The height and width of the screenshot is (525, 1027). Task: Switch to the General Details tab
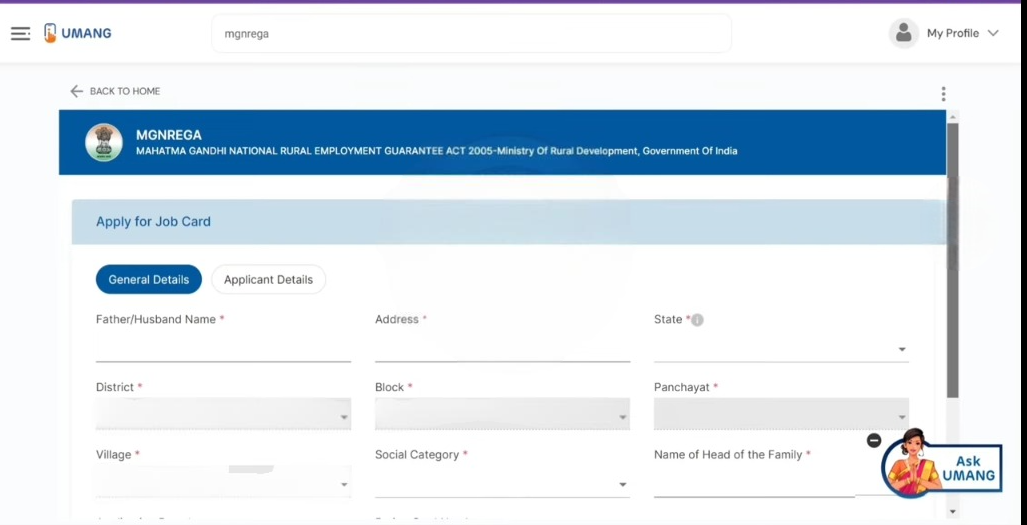[x=149, y=280]
